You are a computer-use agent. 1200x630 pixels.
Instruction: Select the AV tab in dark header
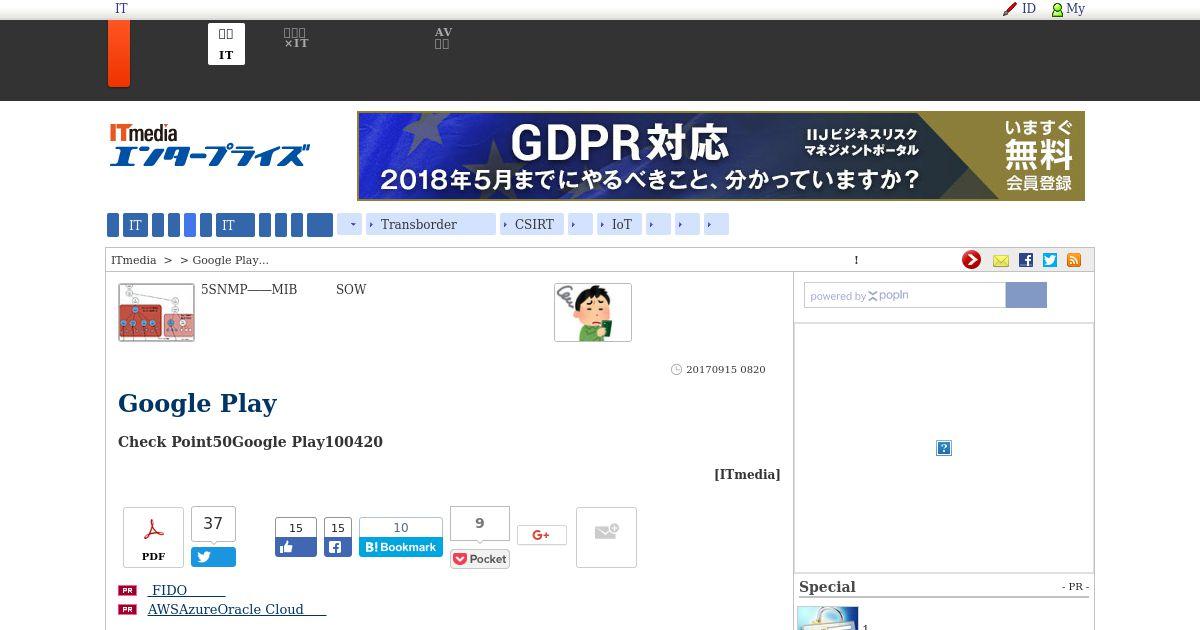443,39
